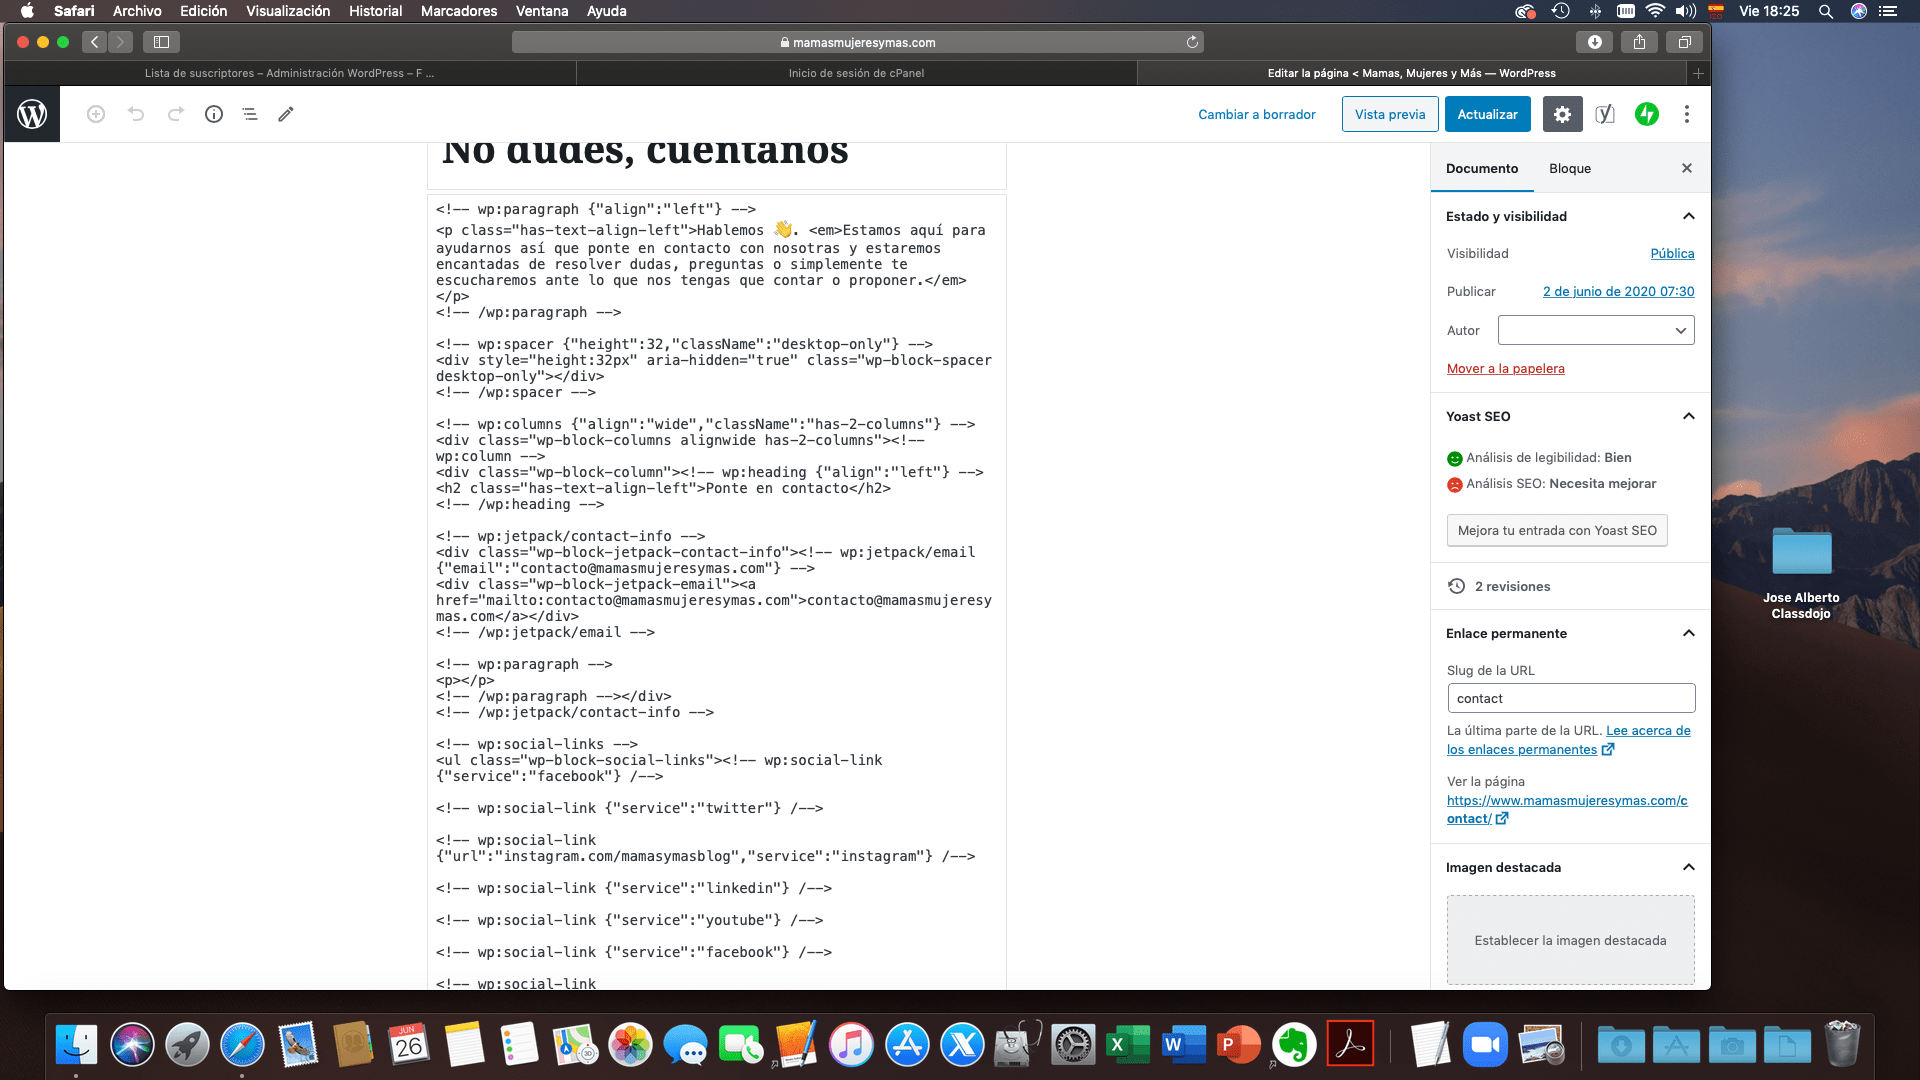The width and height of the screenshot is (1920, 1080).
Task: Open a new Safari tab
Action: click(x=1698, y=73)
